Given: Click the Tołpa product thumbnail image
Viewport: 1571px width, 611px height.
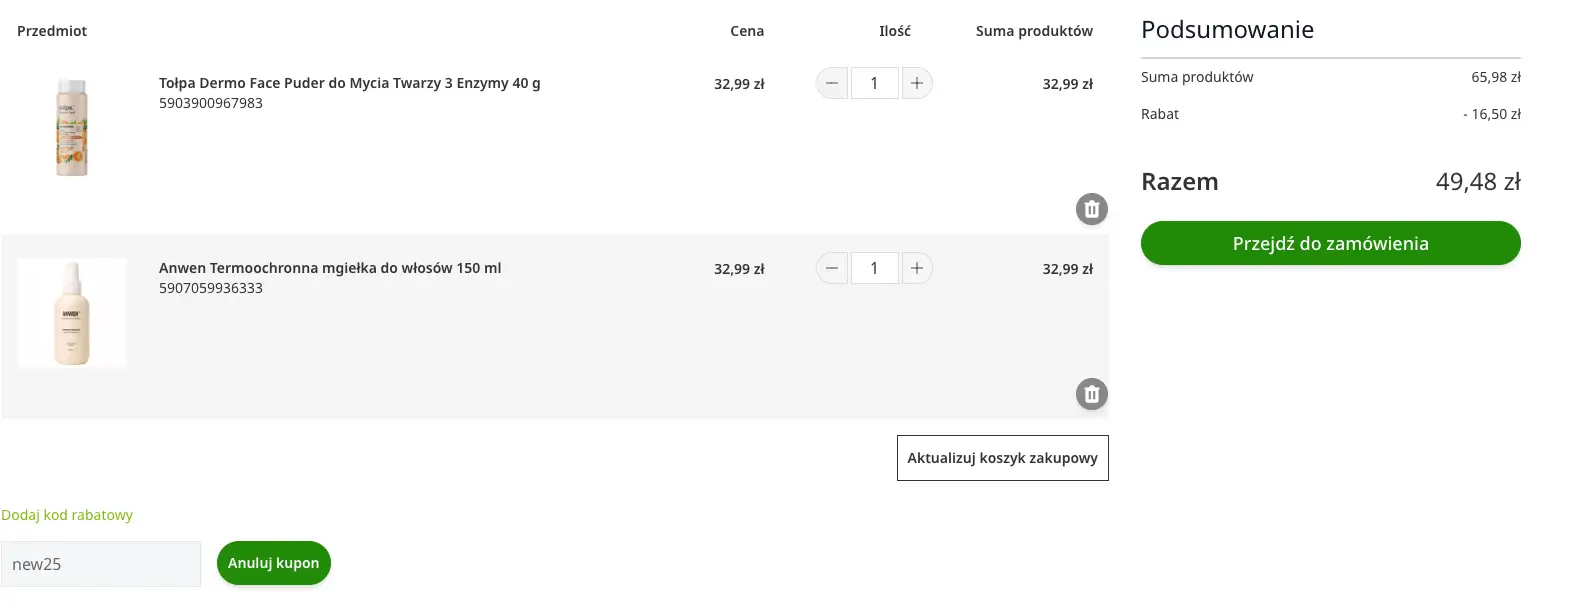Looking at the screenshot, I should point(72,128).
